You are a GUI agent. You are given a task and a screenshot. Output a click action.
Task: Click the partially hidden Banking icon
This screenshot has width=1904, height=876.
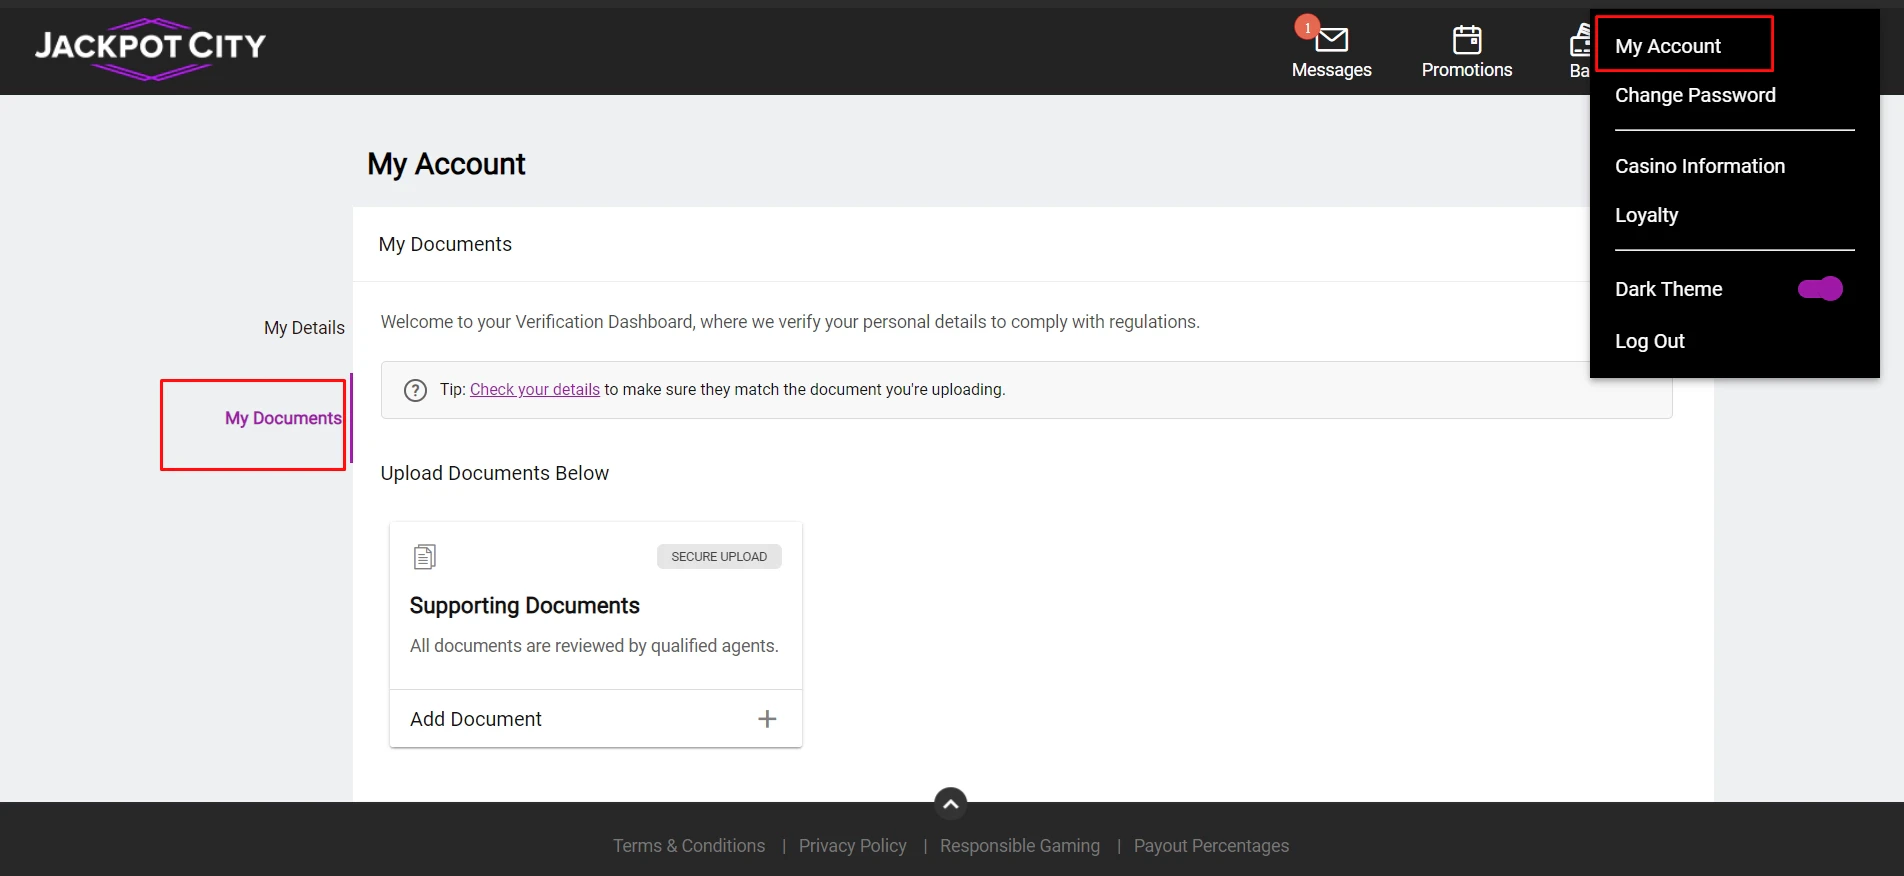1580,40
